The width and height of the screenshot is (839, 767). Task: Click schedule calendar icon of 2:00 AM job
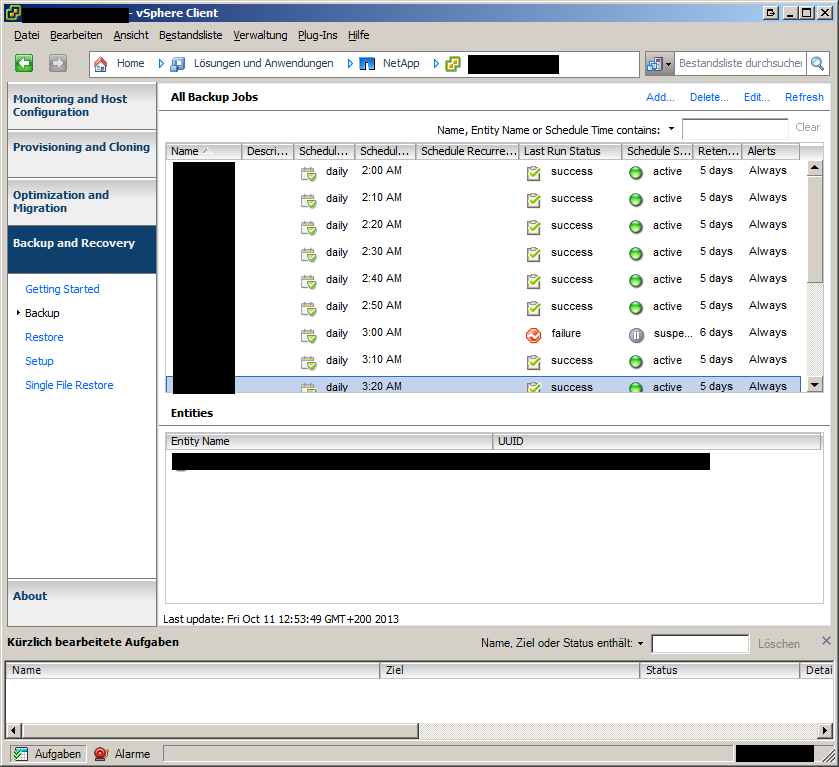point(308,173)
